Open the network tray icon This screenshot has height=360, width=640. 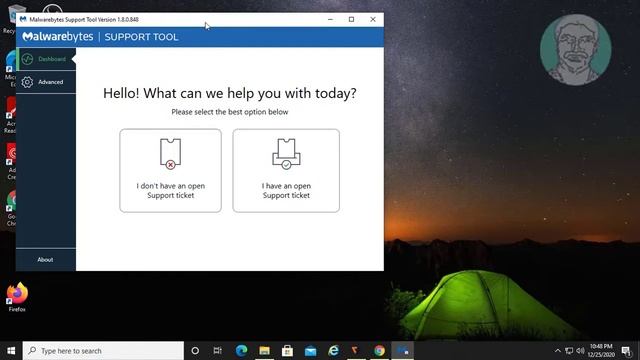(x=569, y=351)
